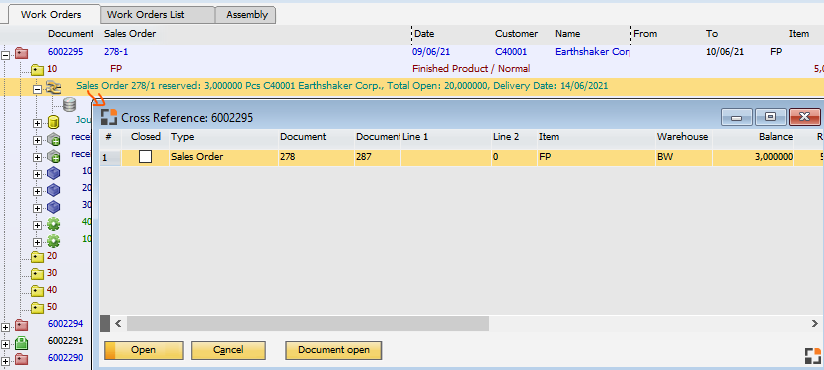Click the Customer column header in Work Orders
The height and width of the screenshot is (370, 824).
tap(516, 34)
